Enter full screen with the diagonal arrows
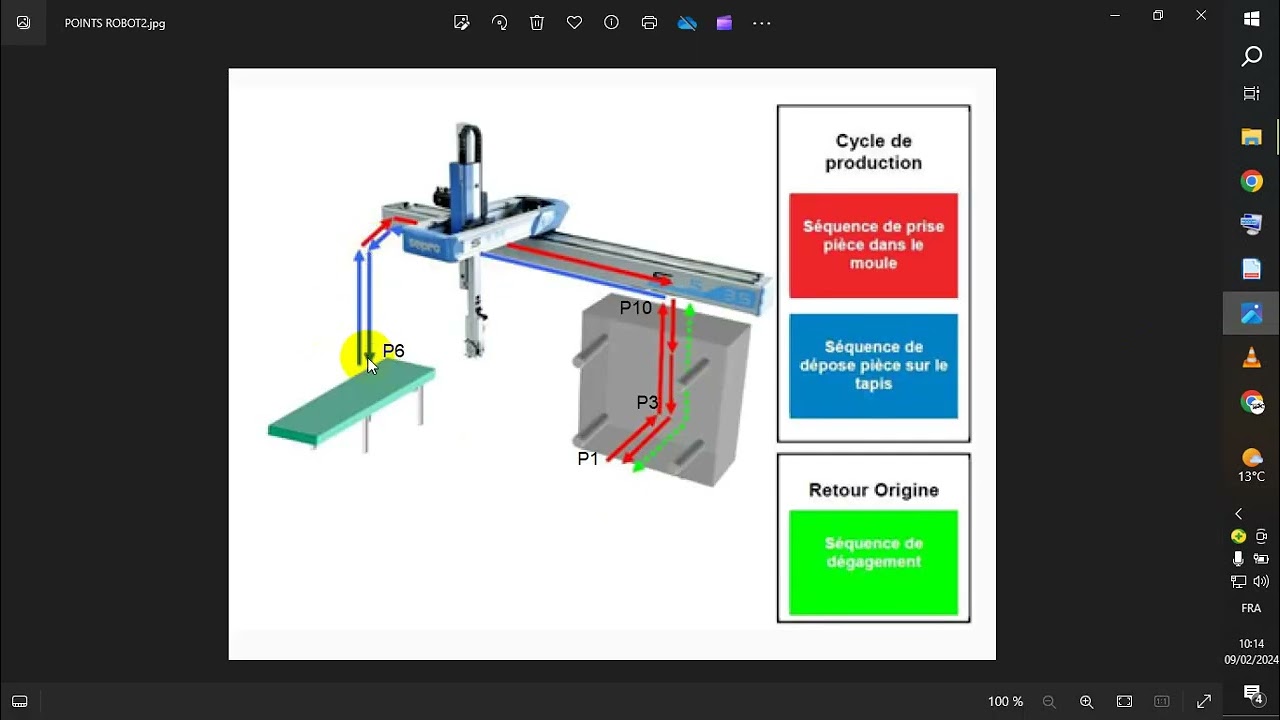 (x=1204, y=702)
